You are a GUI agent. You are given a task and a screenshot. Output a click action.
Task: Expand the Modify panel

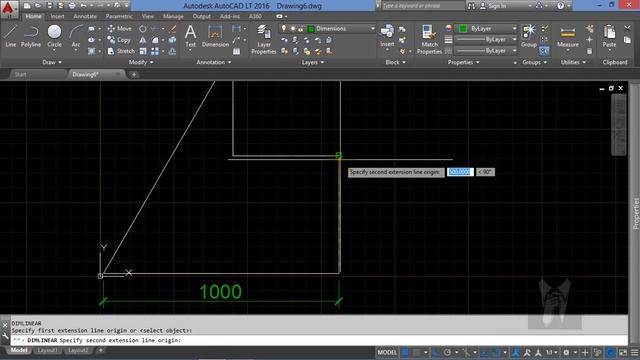141,62
